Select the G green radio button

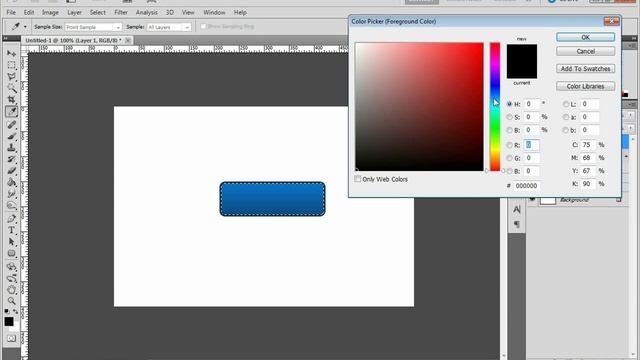pos(509,158)
